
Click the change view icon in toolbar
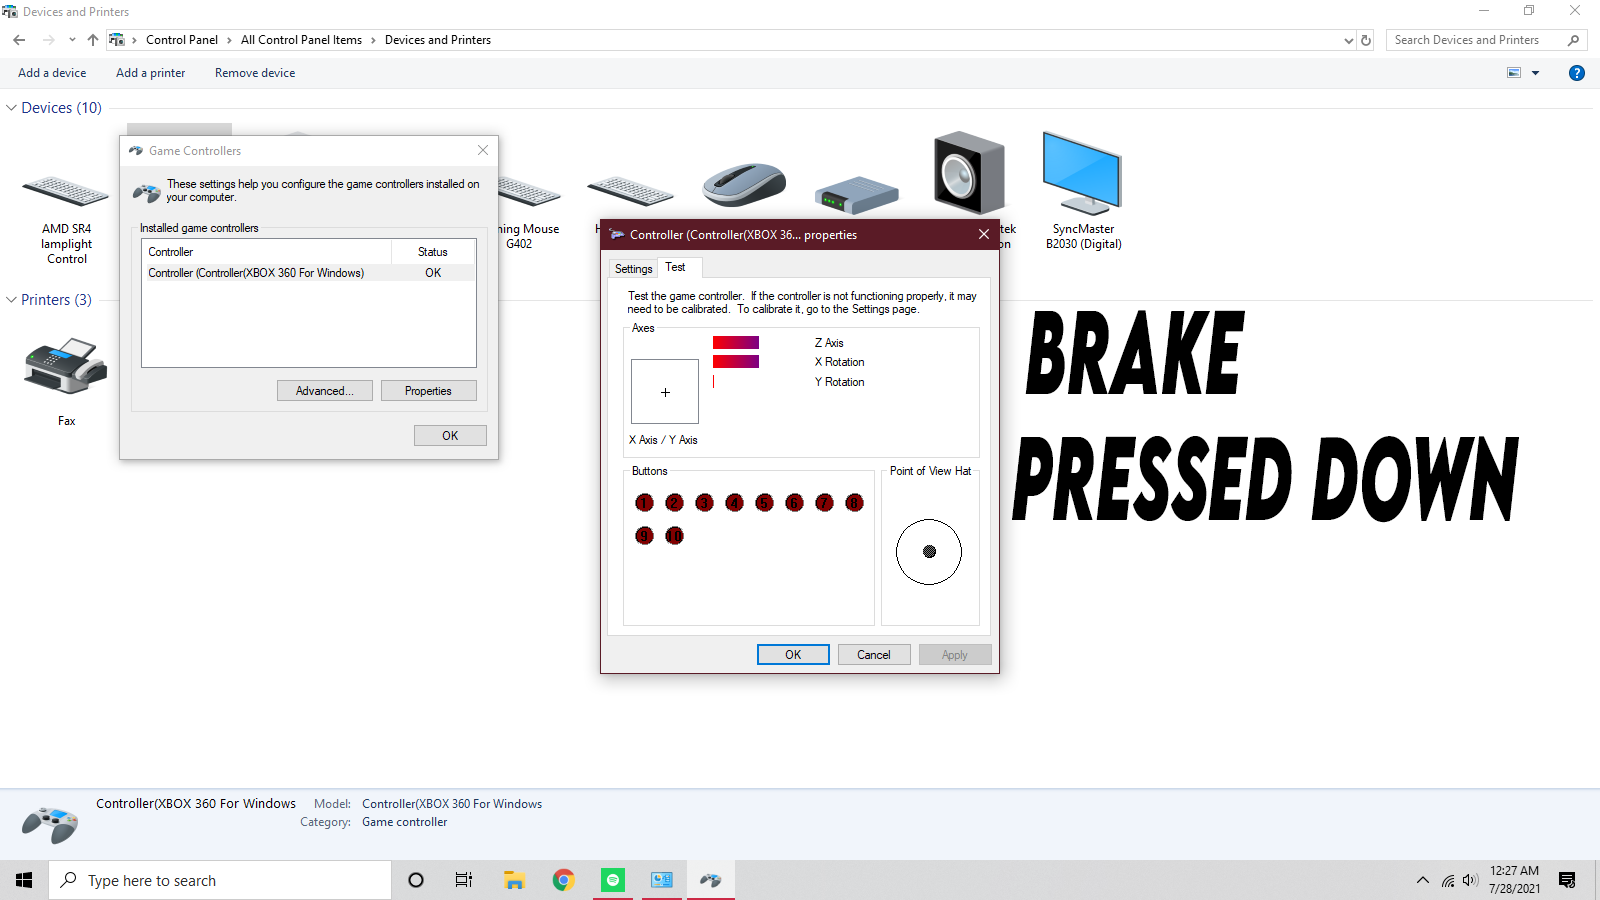(x=1514, y=73)
